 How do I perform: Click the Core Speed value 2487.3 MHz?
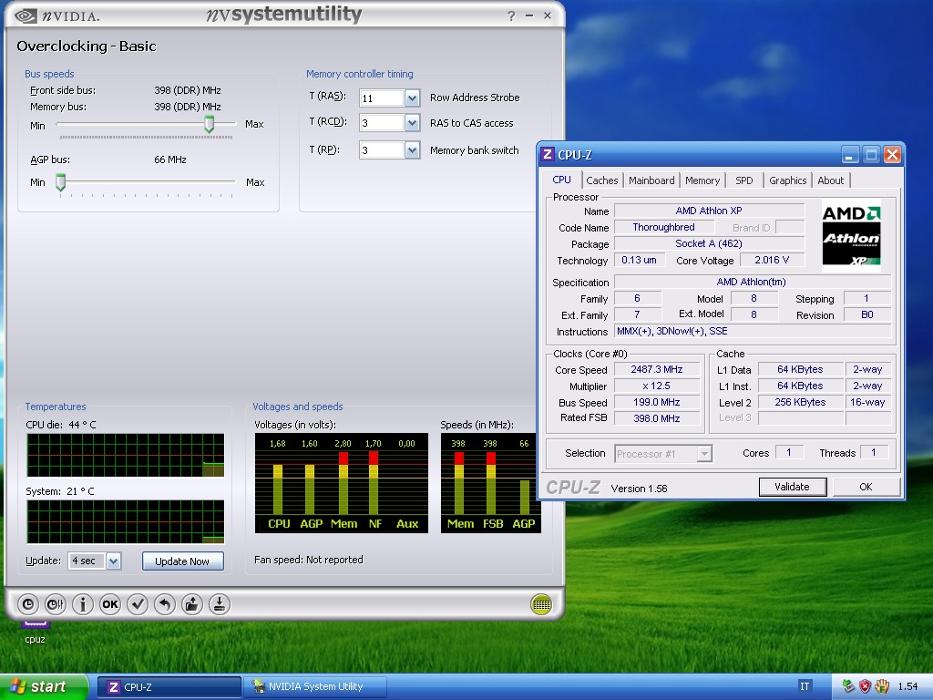pyautogui.click(x=656, y=370)
